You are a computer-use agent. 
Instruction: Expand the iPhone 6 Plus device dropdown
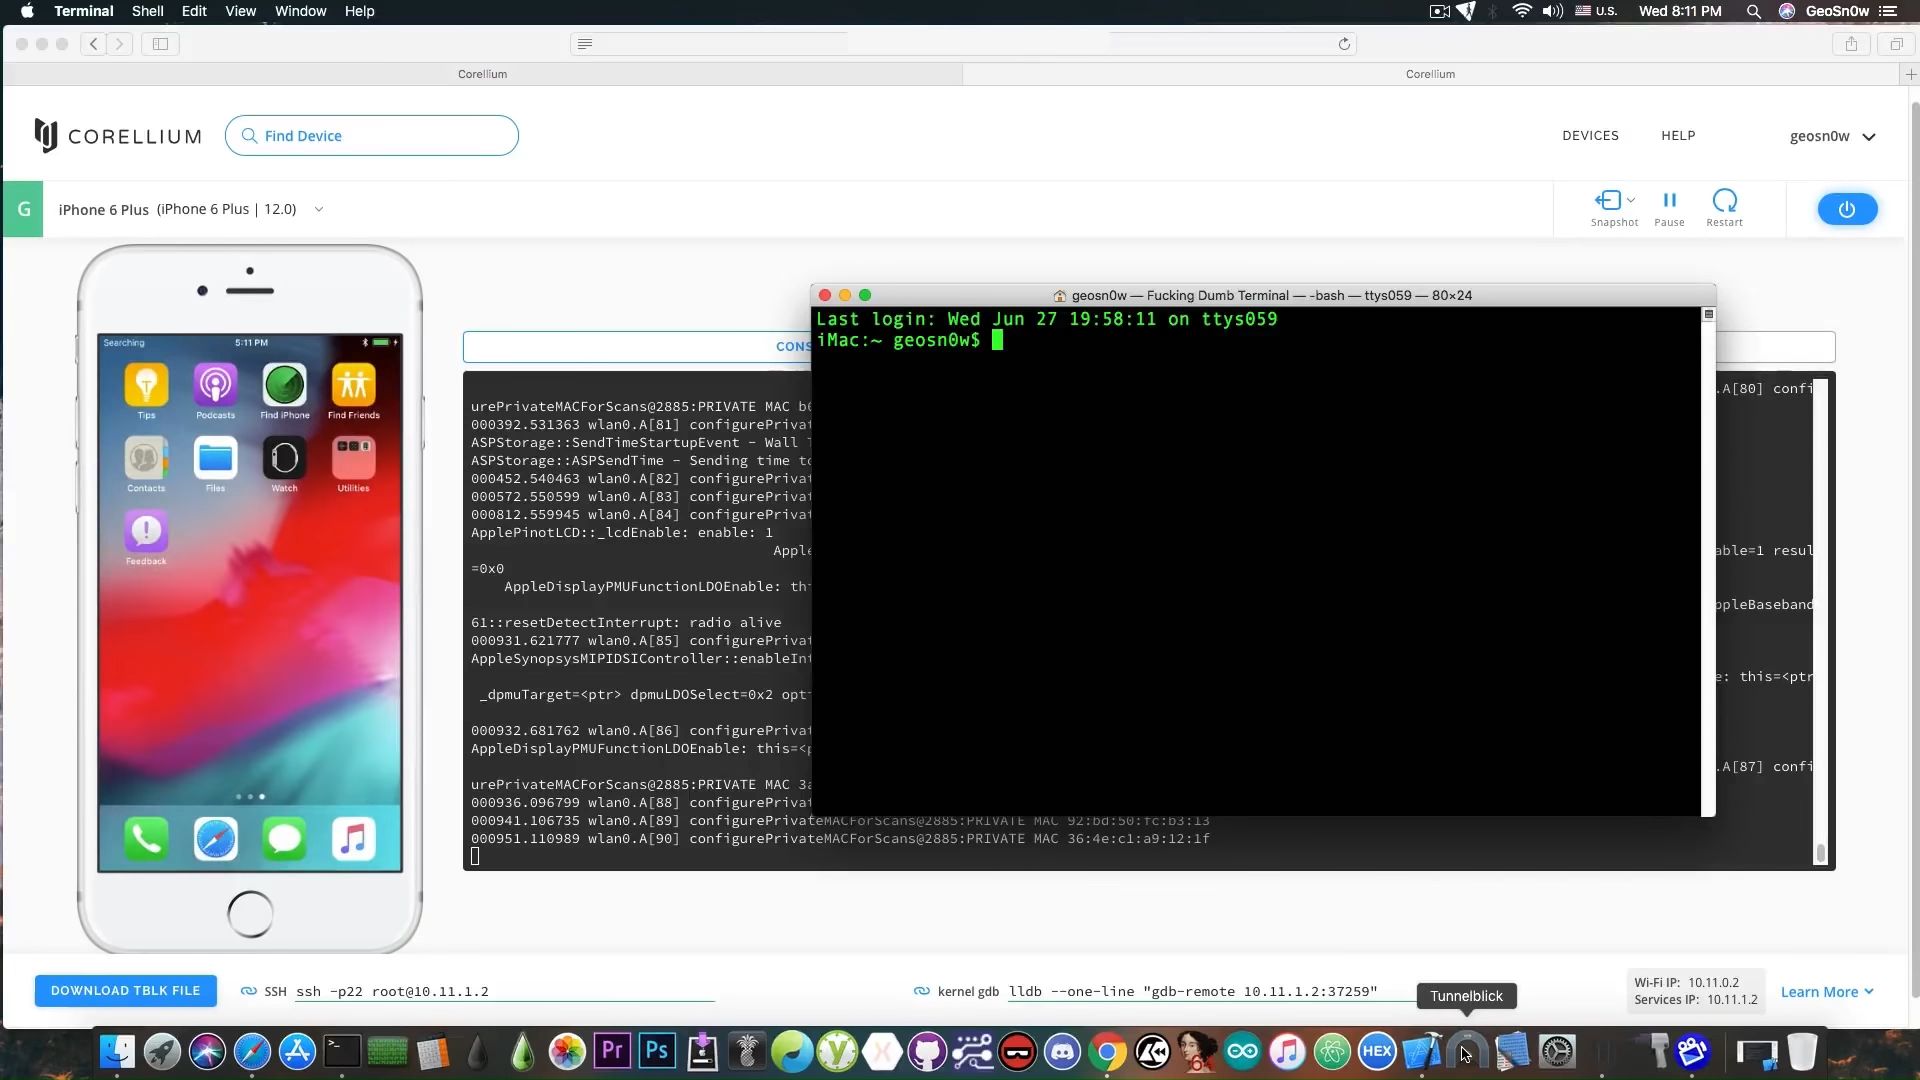pyautogui.click(x=319, y=209)
